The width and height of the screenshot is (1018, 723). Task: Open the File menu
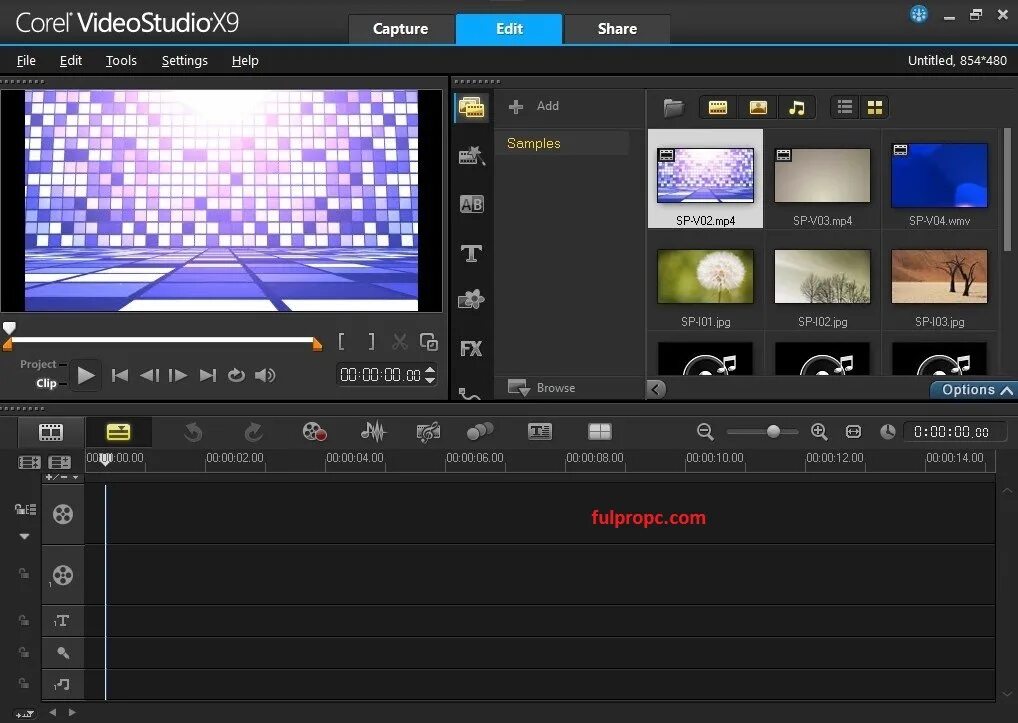[x=26, y=60]
